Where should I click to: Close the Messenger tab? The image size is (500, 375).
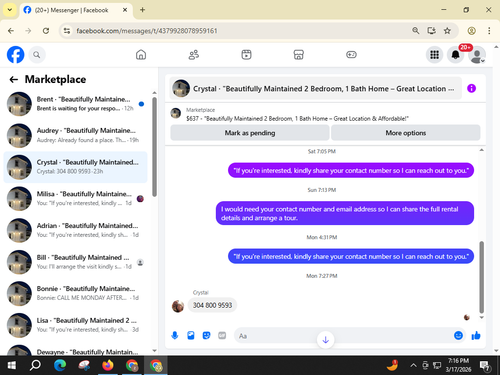125,10
